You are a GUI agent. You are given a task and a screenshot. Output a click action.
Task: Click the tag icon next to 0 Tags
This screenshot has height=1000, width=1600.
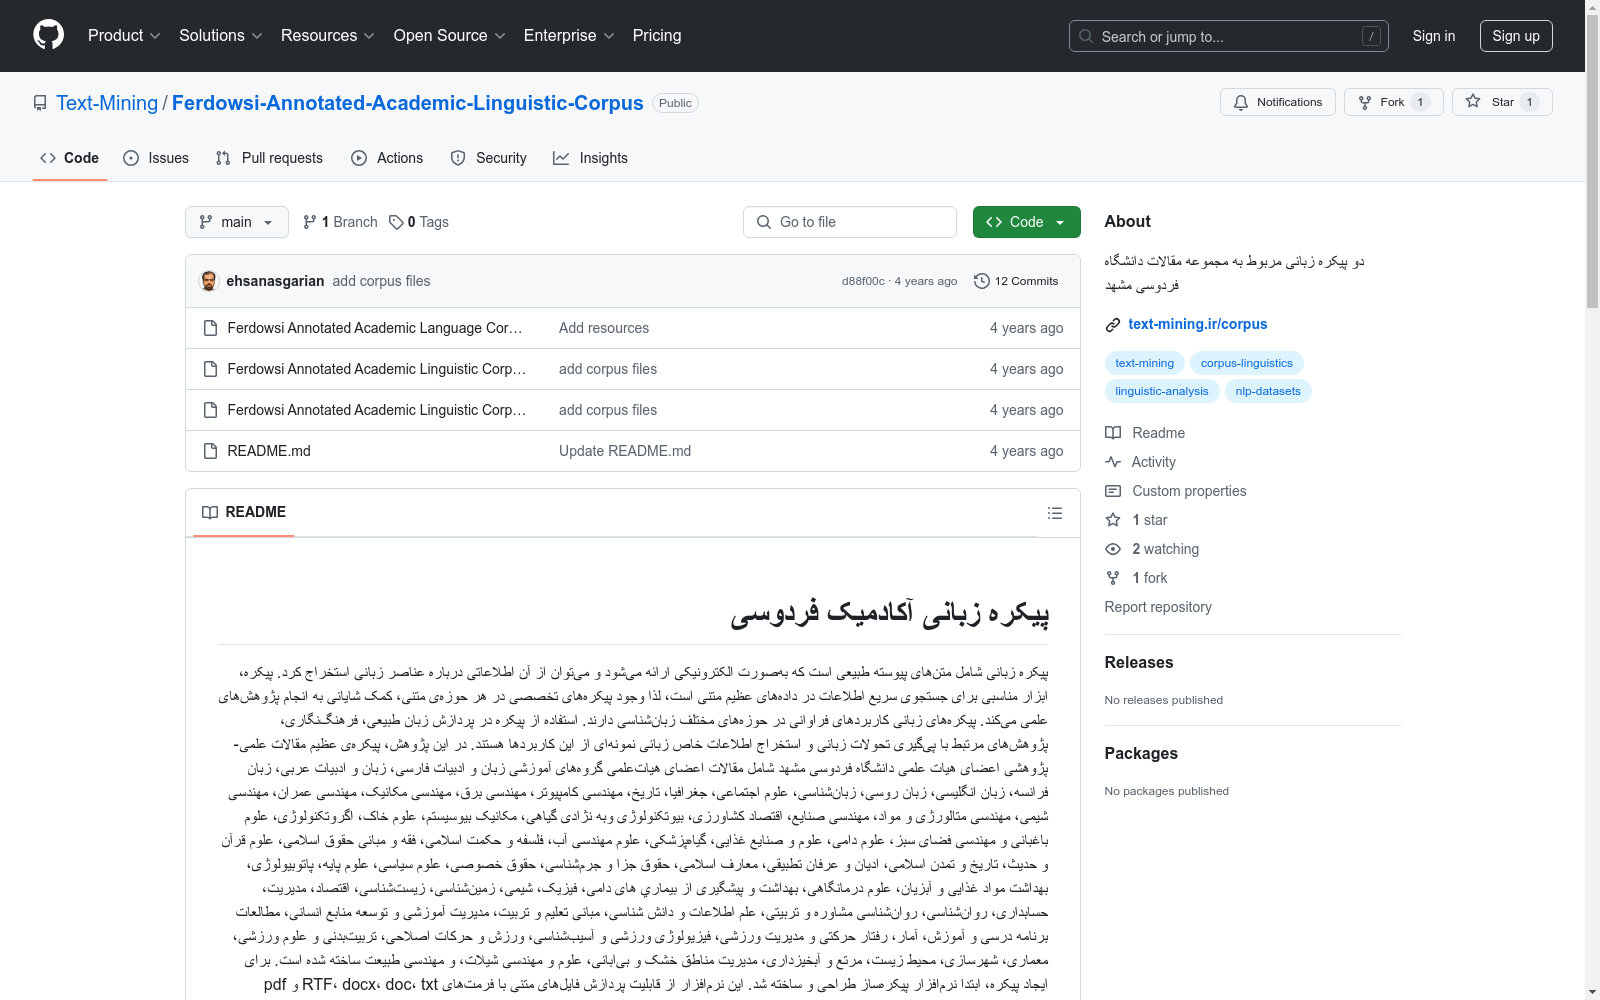point(396,222)
